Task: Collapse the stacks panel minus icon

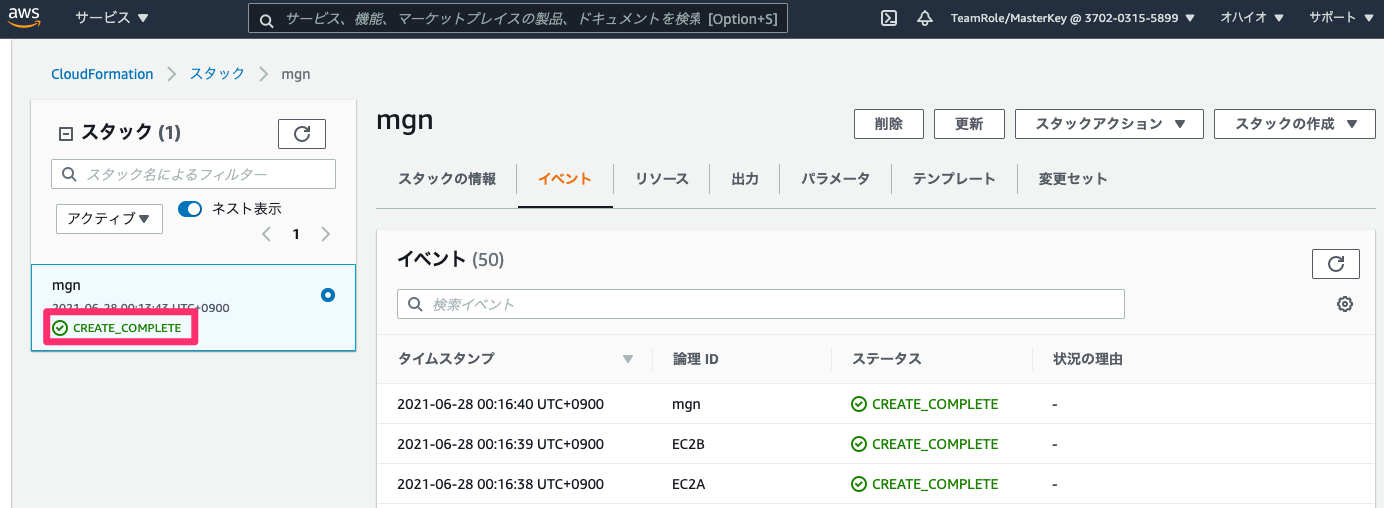Action: pyautogui.click(x=66, y=133)
